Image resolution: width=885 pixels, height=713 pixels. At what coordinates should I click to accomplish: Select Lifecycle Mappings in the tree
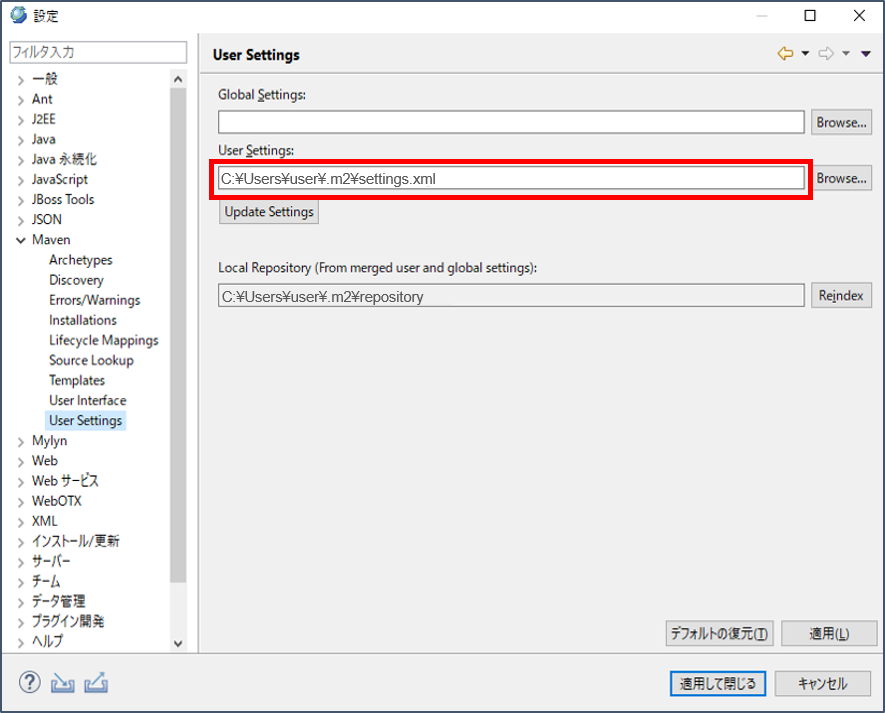(103, 340)
